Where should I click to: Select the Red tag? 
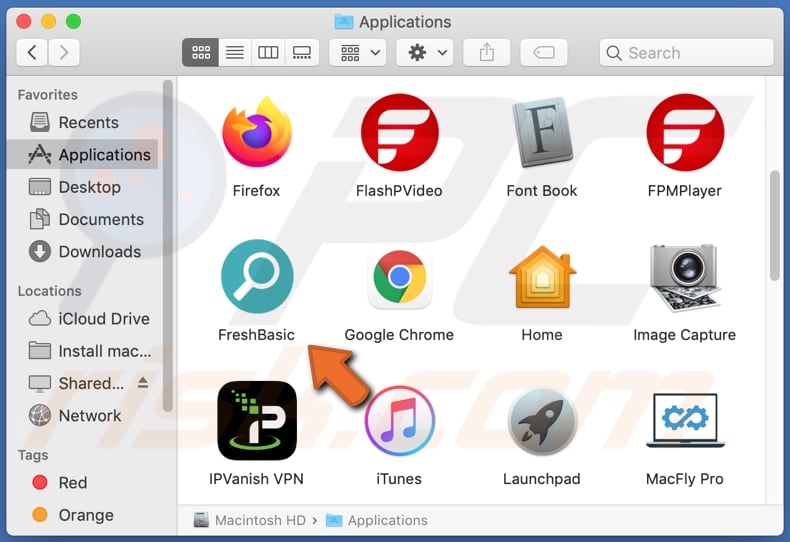[x=83, y=483]
